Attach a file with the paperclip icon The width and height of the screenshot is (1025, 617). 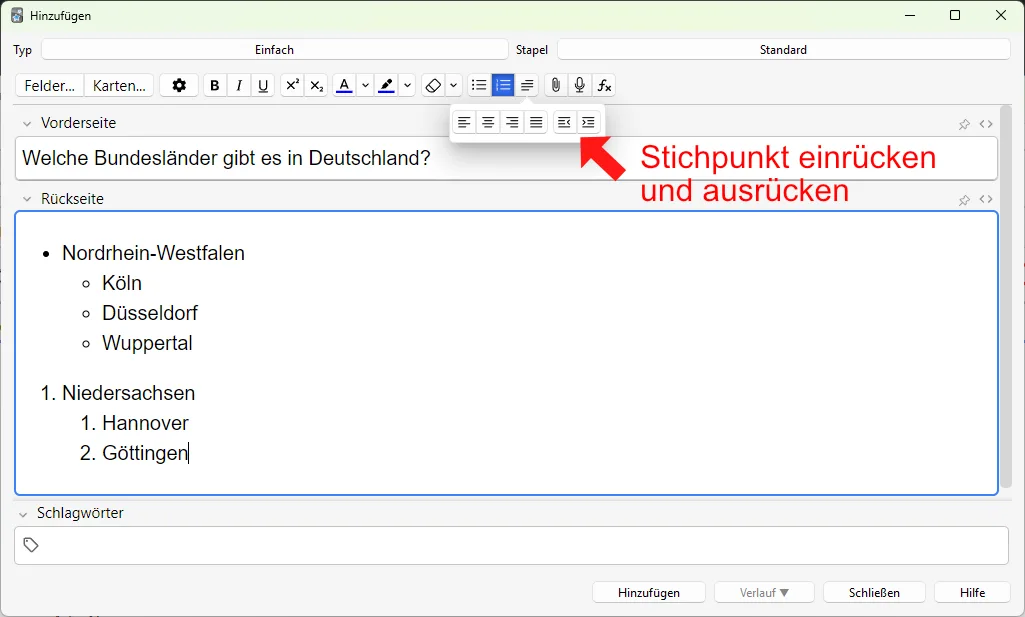[x=556, y=86]
